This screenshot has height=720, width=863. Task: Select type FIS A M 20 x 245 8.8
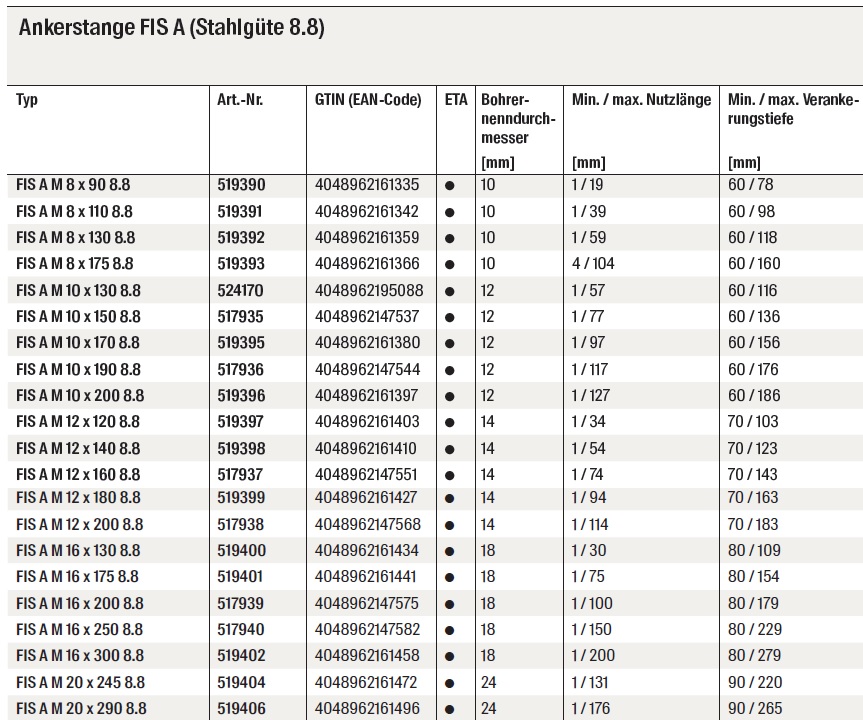(80, 683)
